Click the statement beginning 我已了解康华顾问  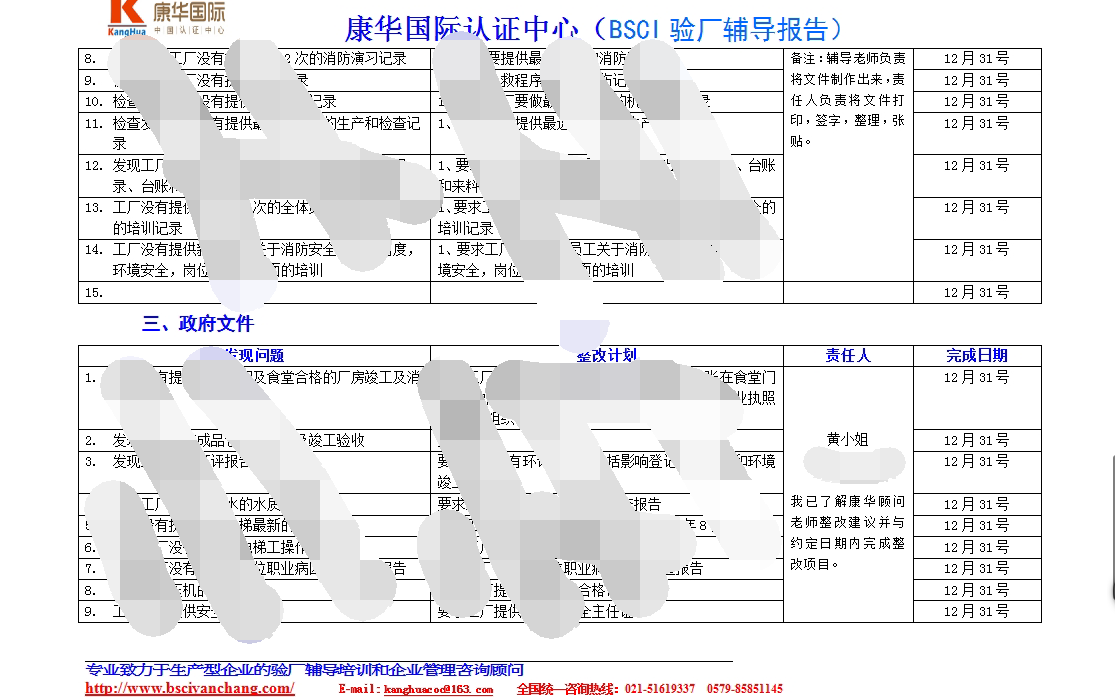(x=848, y=533)
